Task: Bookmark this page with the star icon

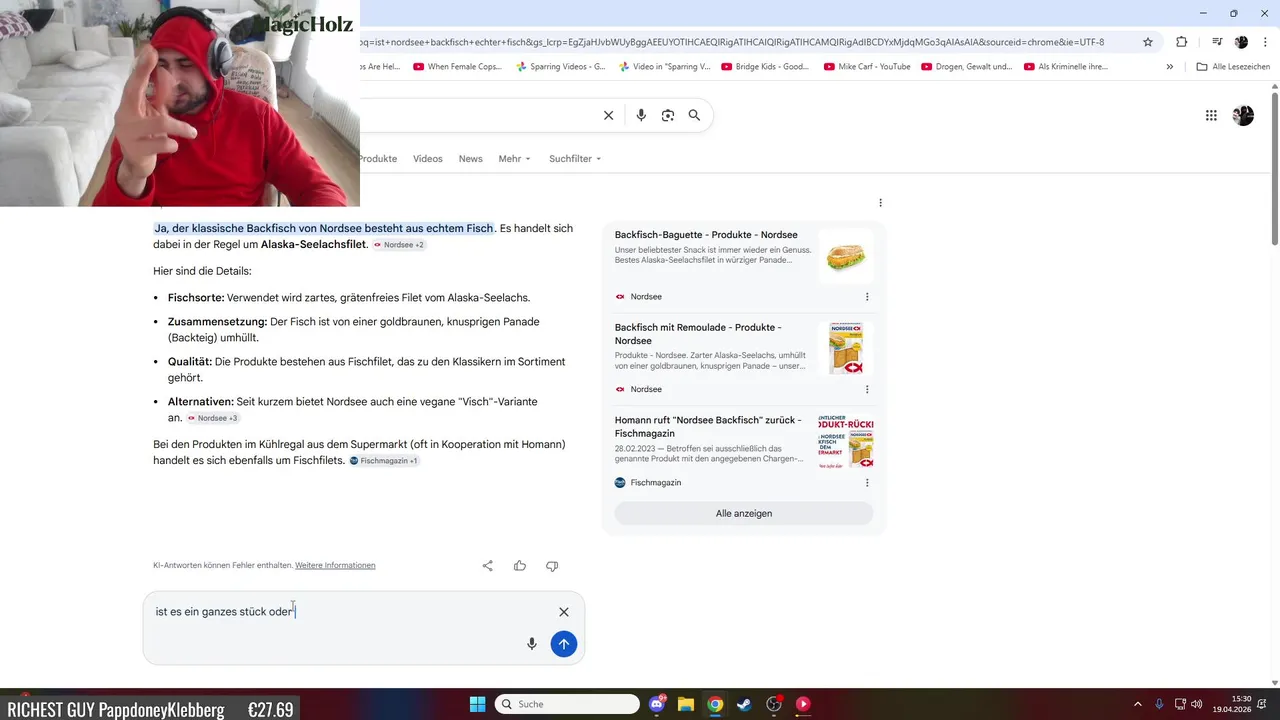Action: coord(1148,42)
